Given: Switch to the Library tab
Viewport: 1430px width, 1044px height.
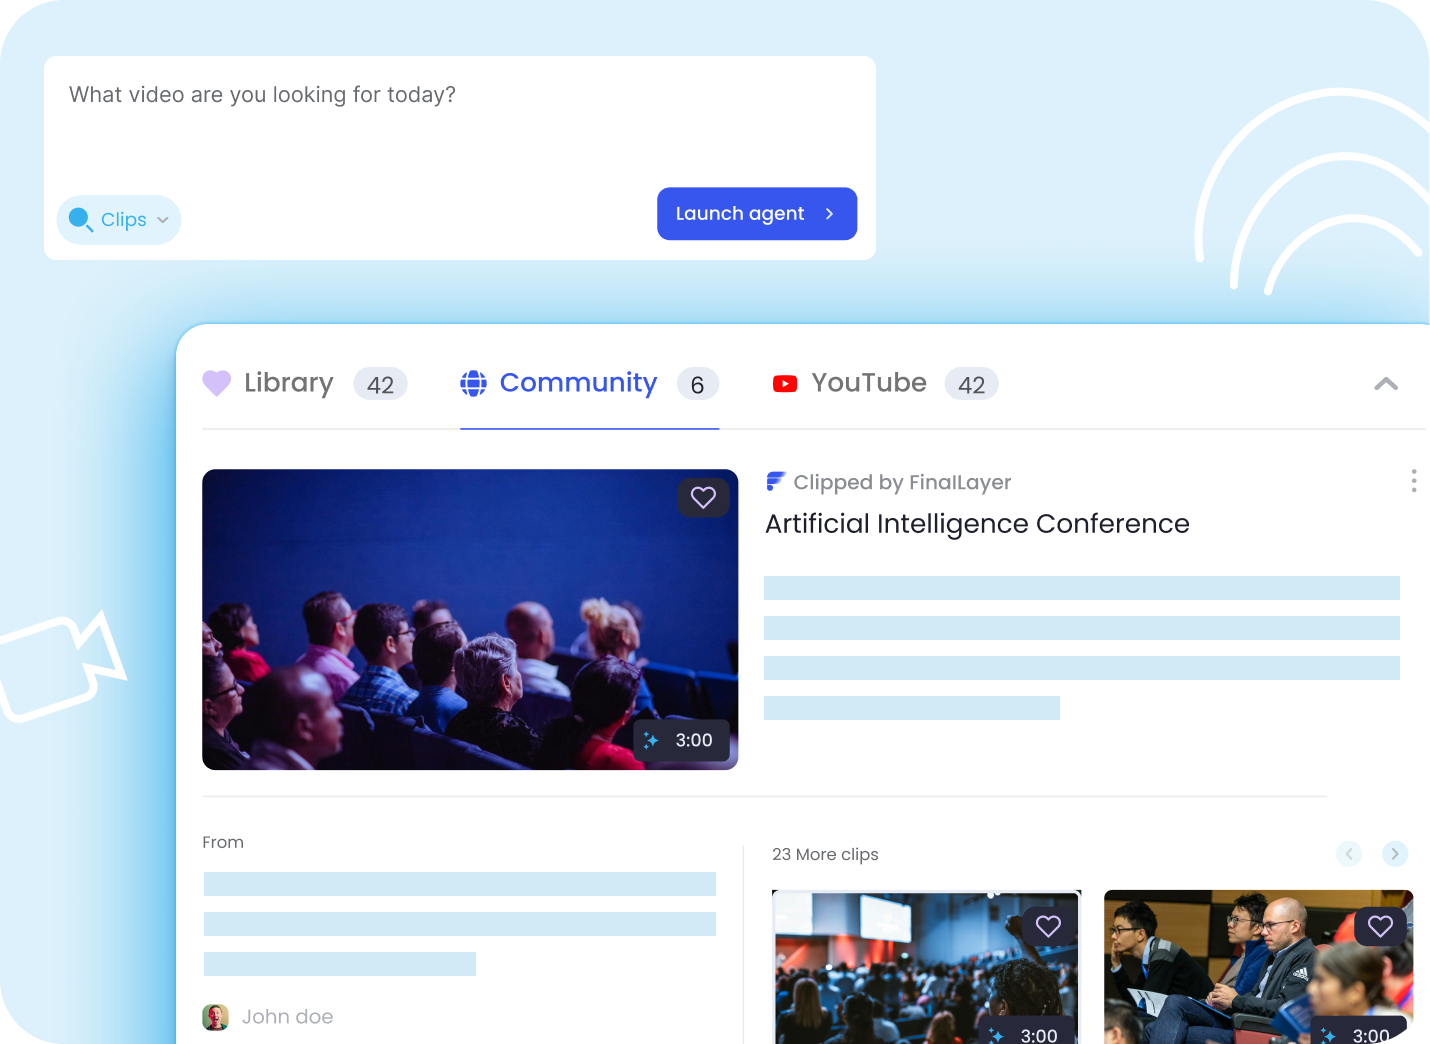Looking at the screenshot, I should tap(288, 383).
